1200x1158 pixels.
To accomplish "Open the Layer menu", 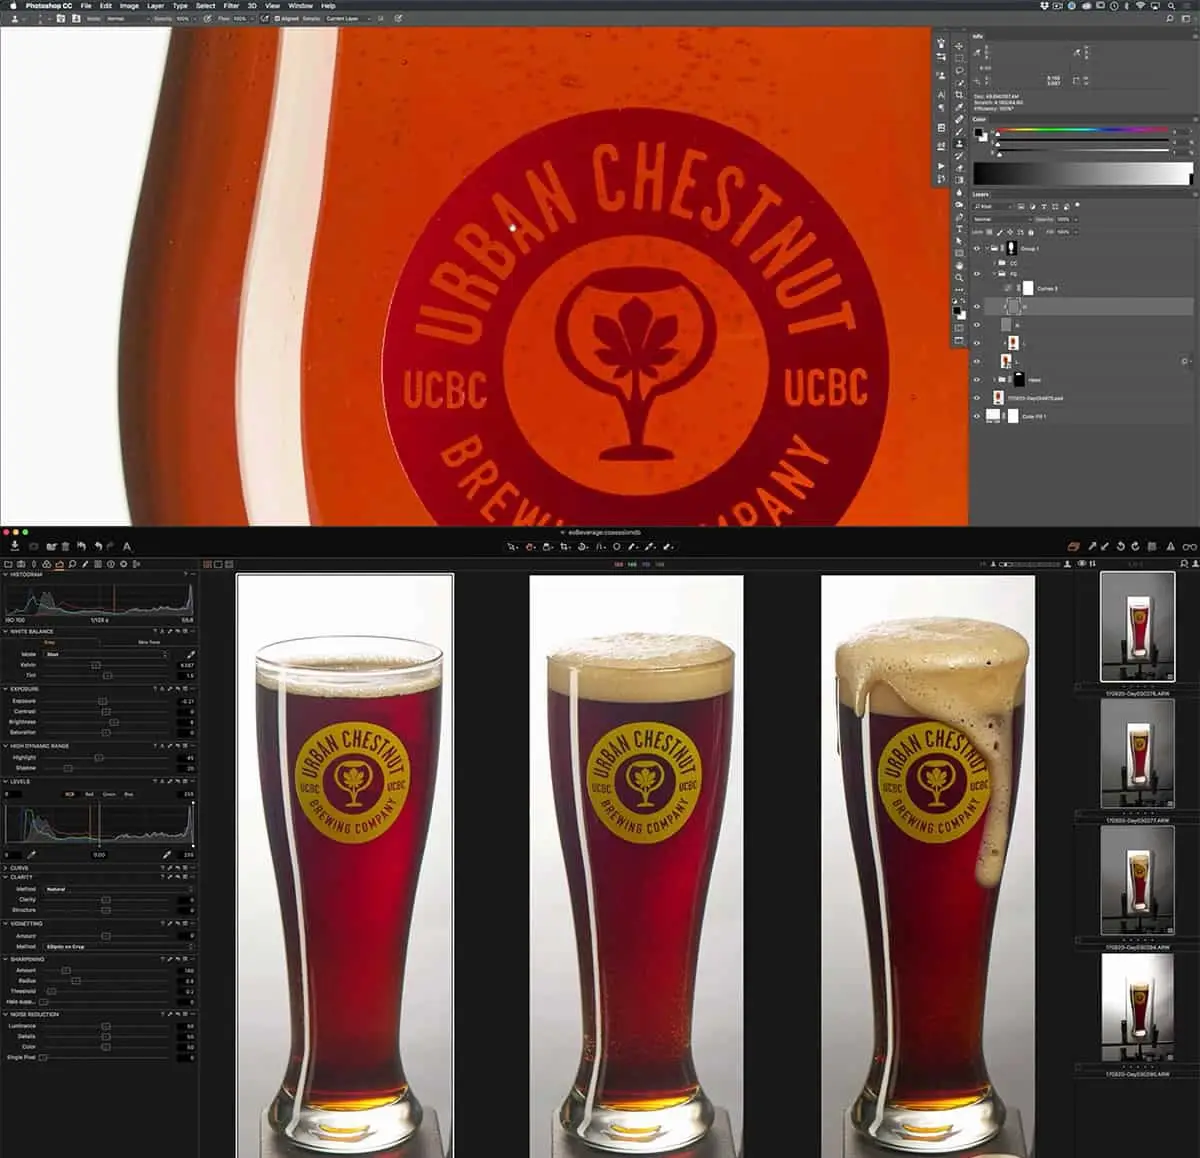I will 156,6.
